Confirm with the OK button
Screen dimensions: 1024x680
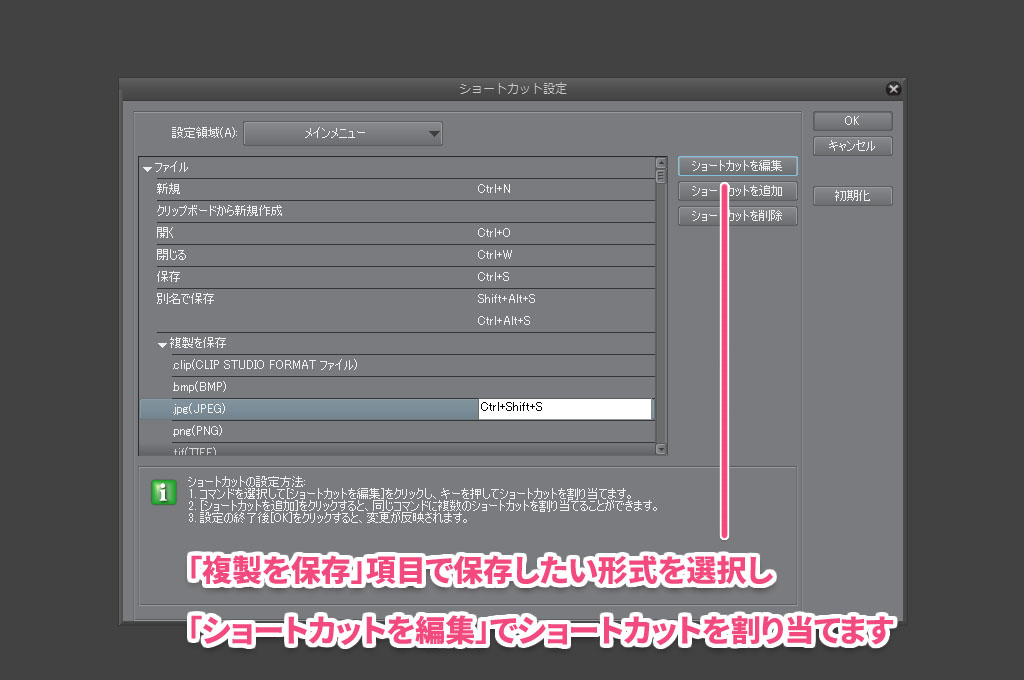[851, 121]
